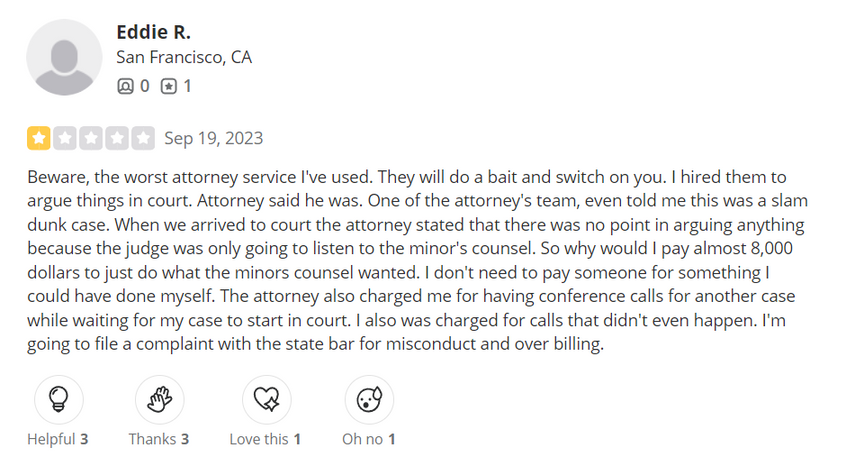846x466 pixels.
Task: Click the 'Thanks 3' text label
Action: [x=159, y=439]
